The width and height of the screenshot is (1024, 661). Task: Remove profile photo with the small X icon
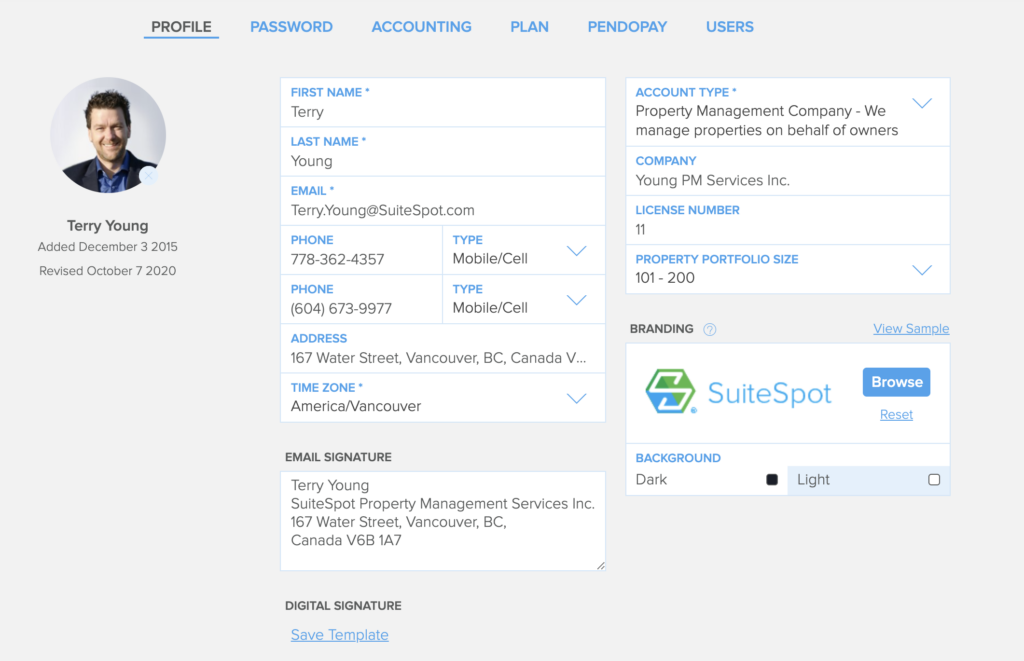point(149,176)
